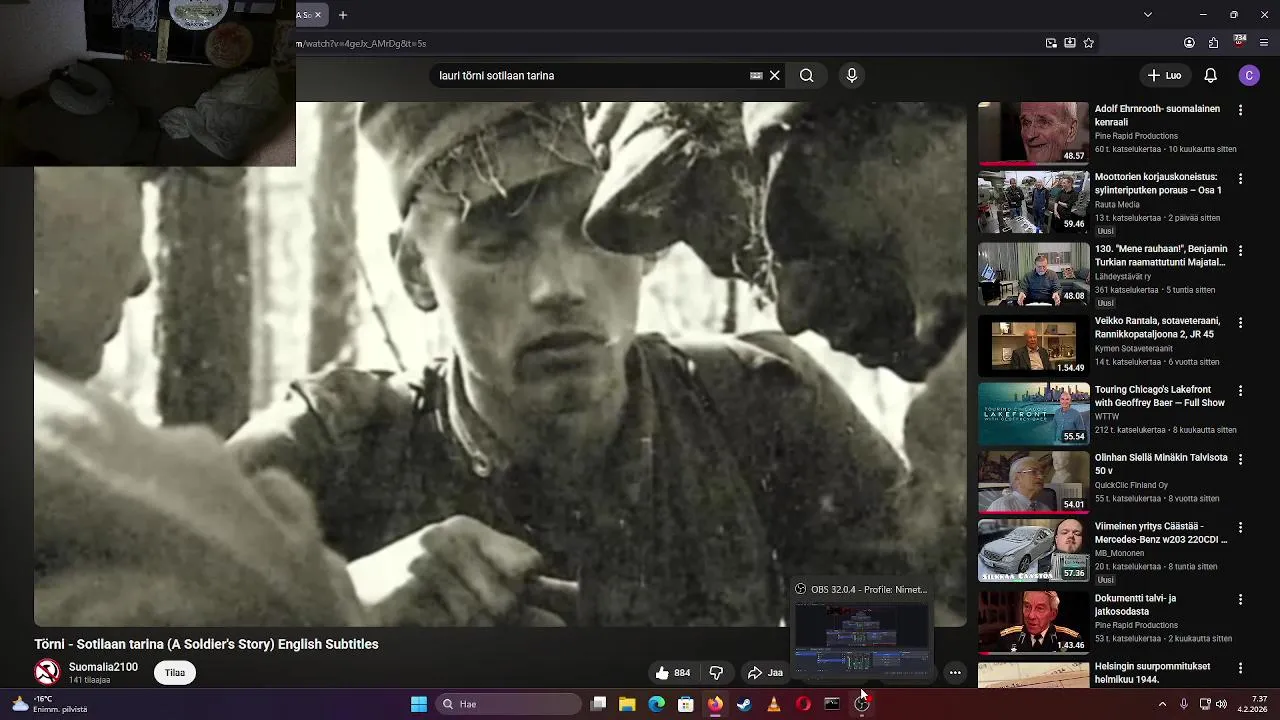The height and width of the screenshot is (720, 1280).
Task: Open Firefox account icon in toolbar
Action: (1189, 43)
